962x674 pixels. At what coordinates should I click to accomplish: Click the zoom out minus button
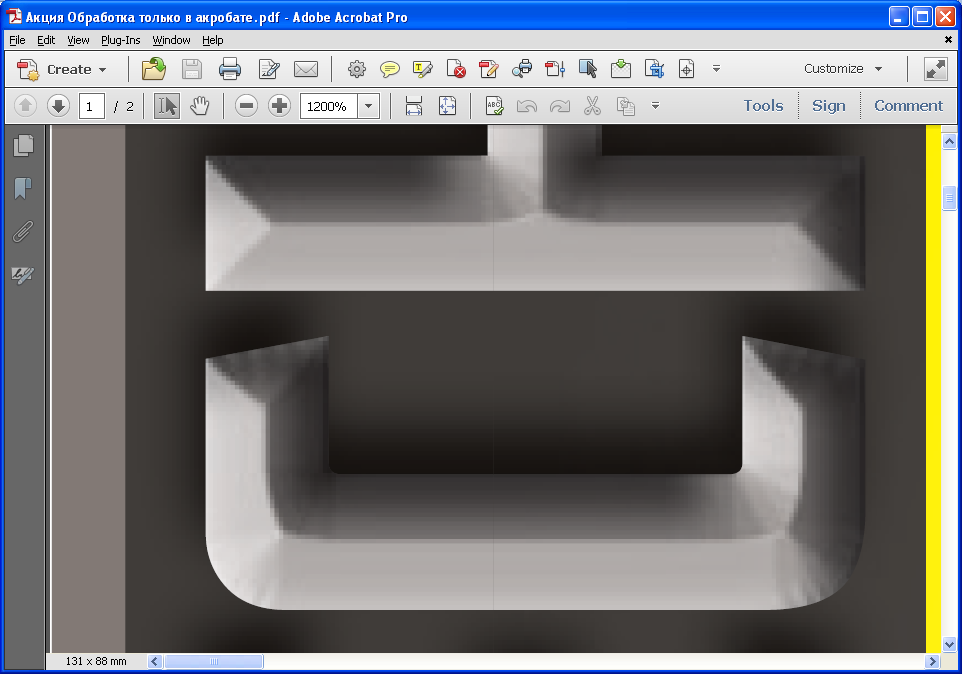247,106
